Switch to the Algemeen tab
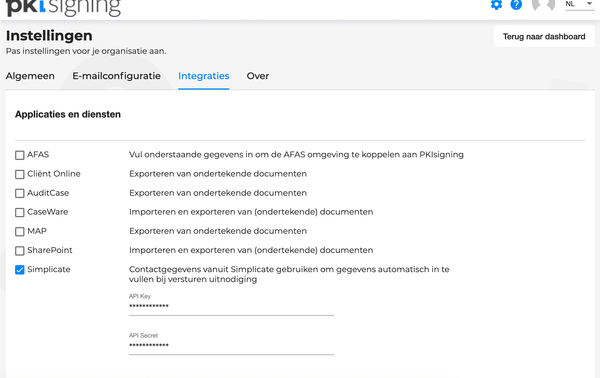Viewport: 600px width, 378px height. pos(30,76)
